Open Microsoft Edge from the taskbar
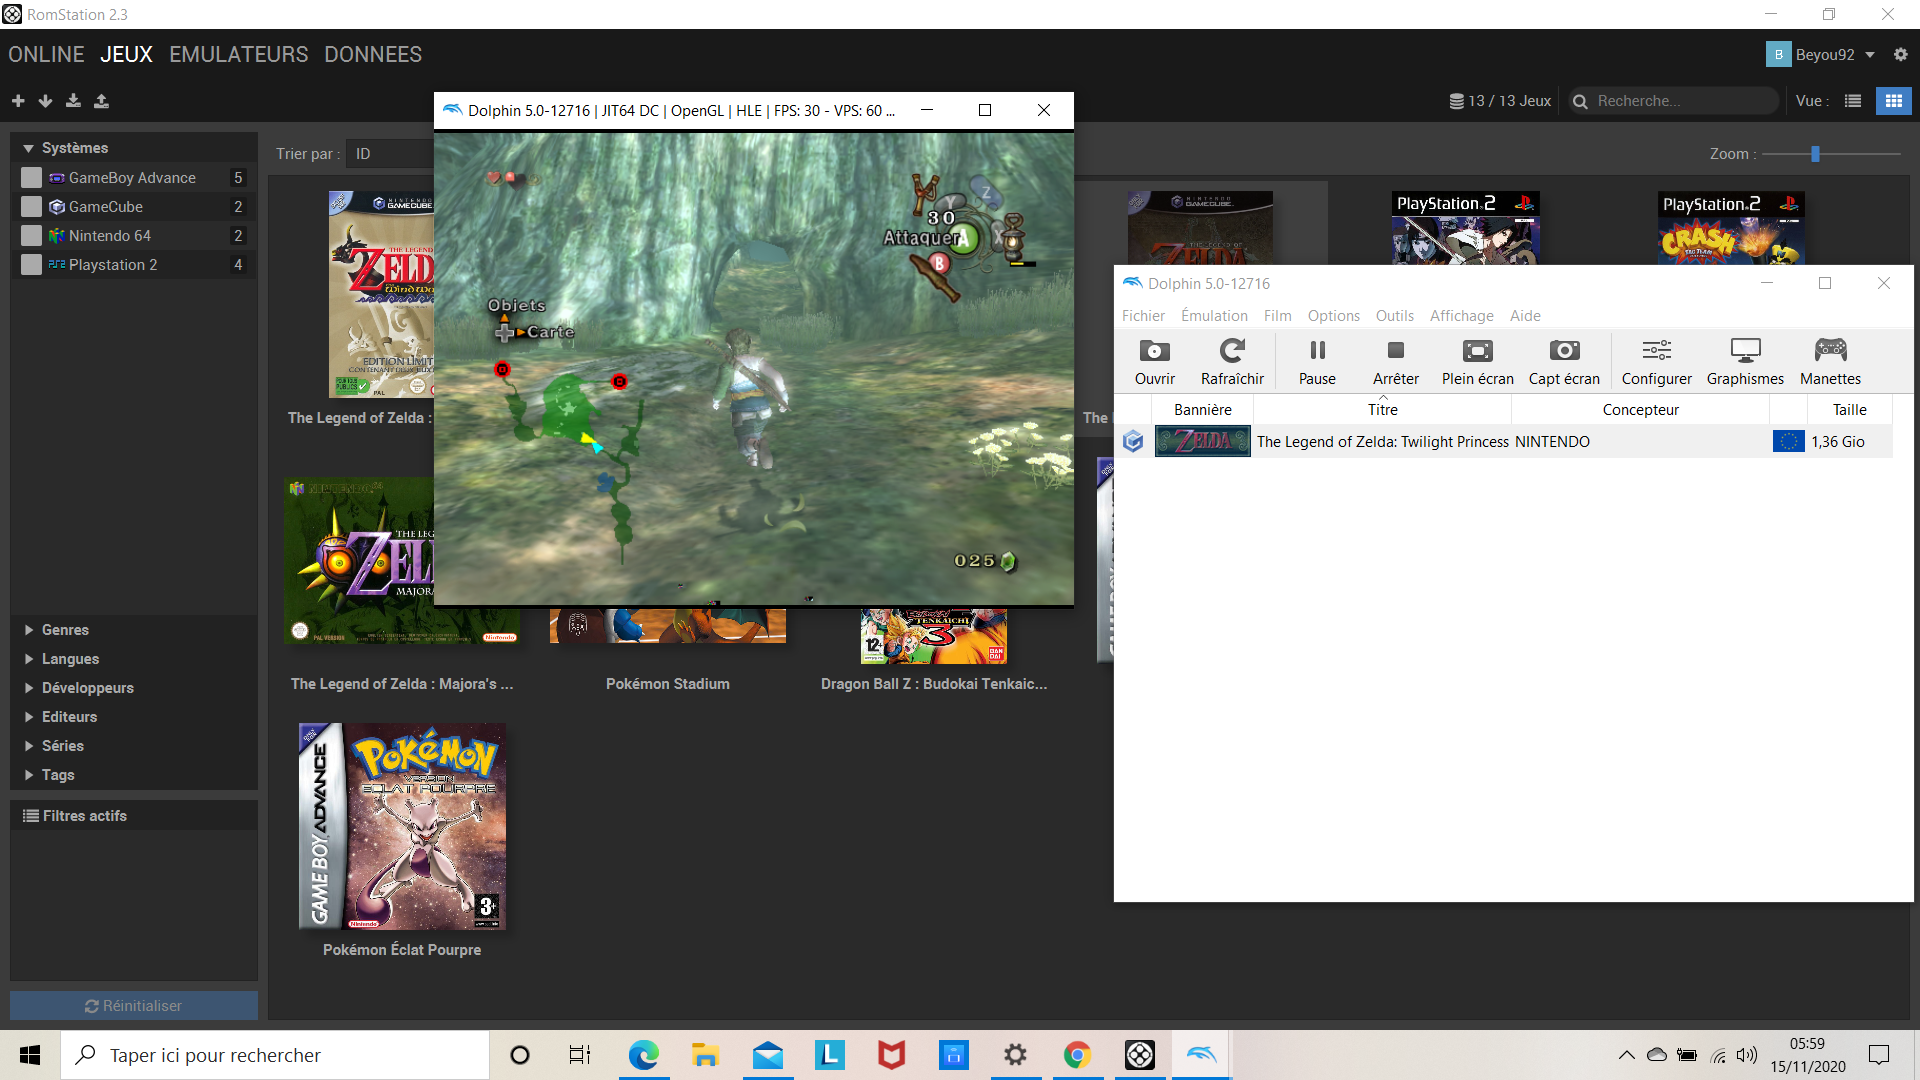1920x1080 pixels. pyautogui.click(x=643, y=1055)
